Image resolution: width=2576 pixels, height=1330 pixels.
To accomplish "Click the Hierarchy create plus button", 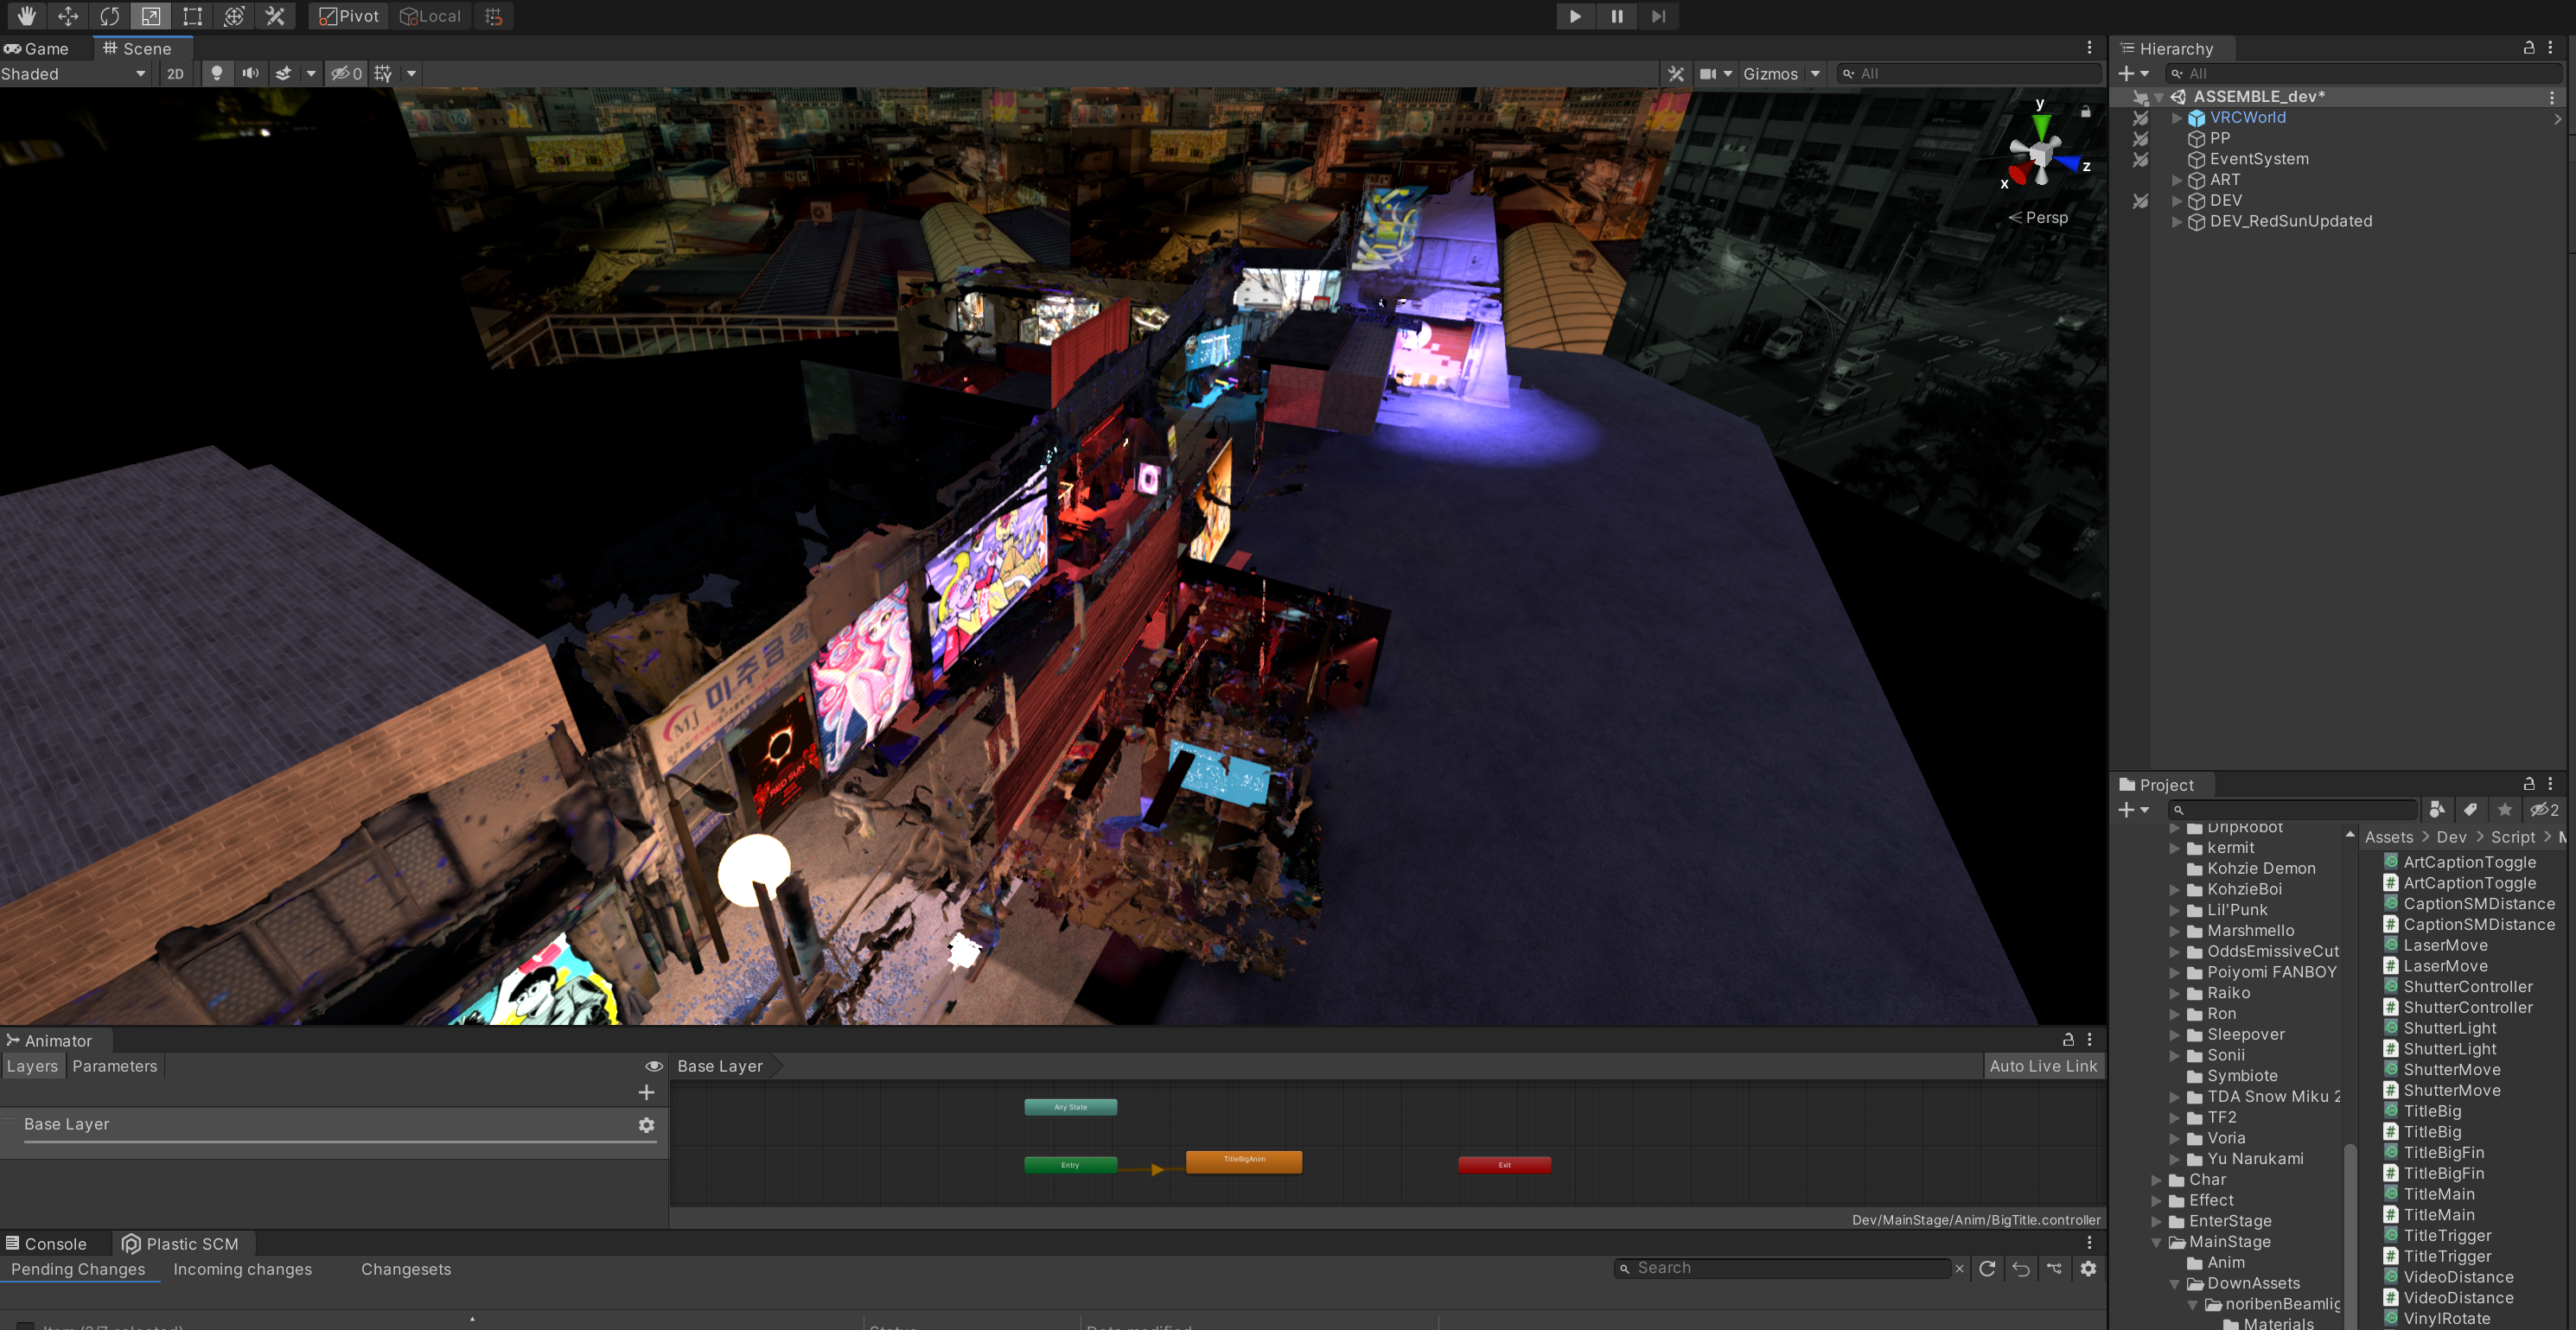I will 2133,73.
